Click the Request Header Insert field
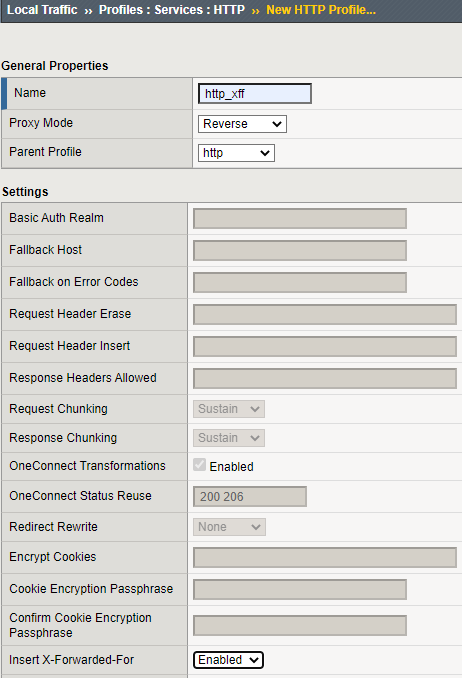This screenshot has width=462, height=678. (x=325, y=346)
